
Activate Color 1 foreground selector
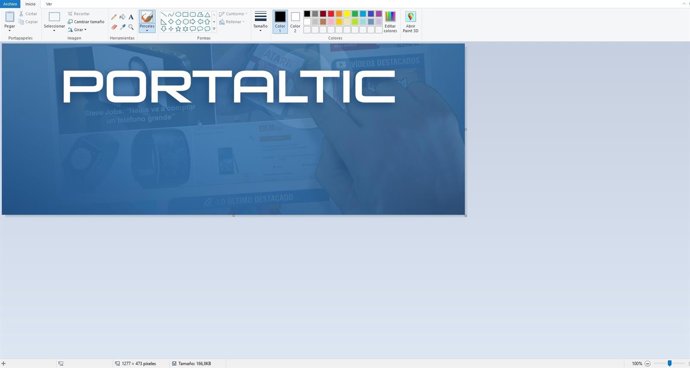[x=280, y=22]
